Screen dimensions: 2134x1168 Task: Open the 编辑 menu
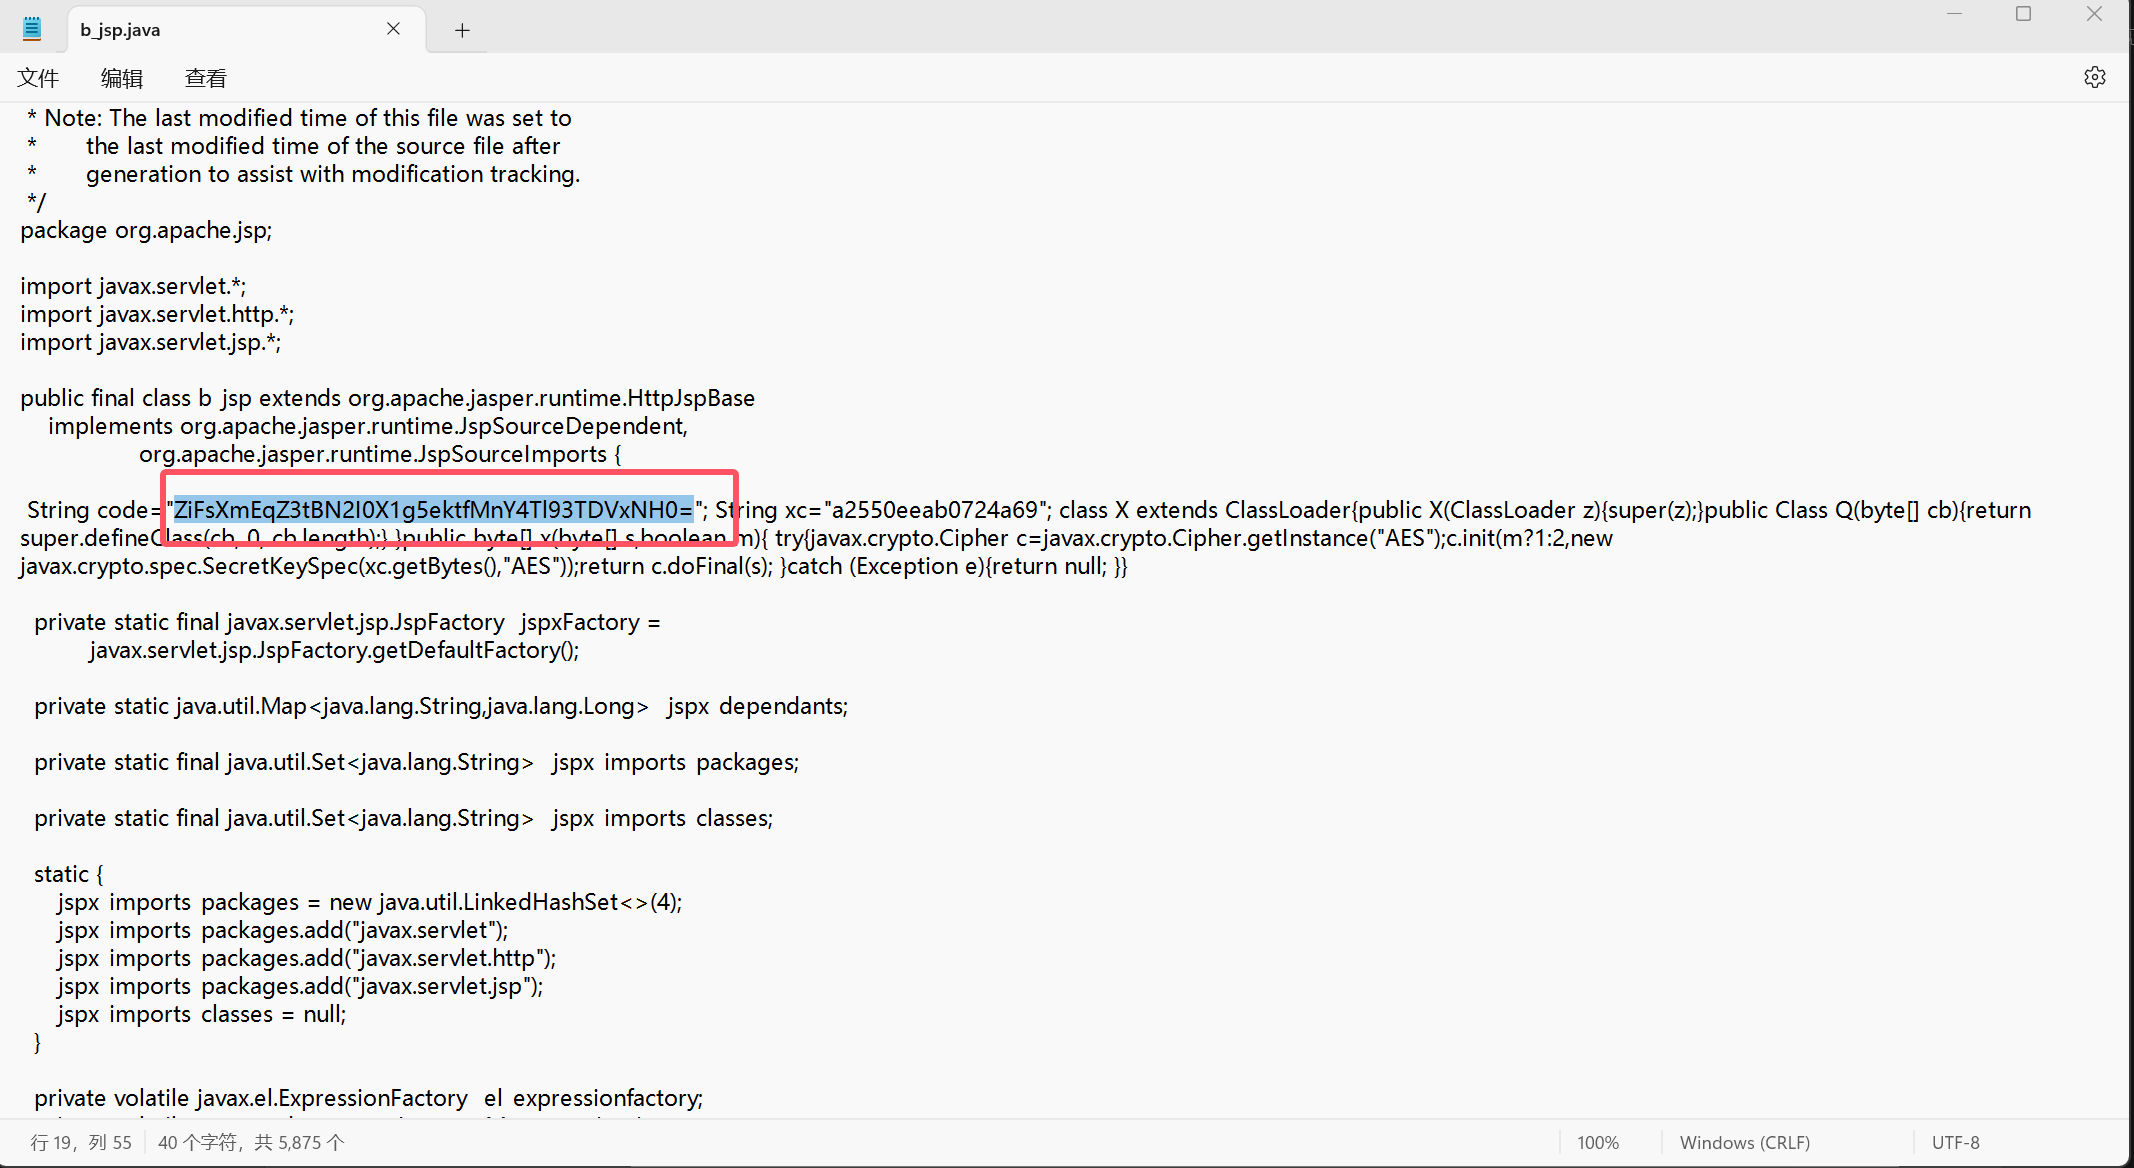(122, 78)
